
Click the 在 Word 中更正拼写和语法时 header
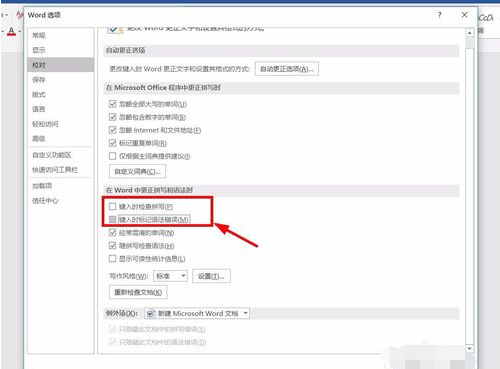click(x=149, y=190)
